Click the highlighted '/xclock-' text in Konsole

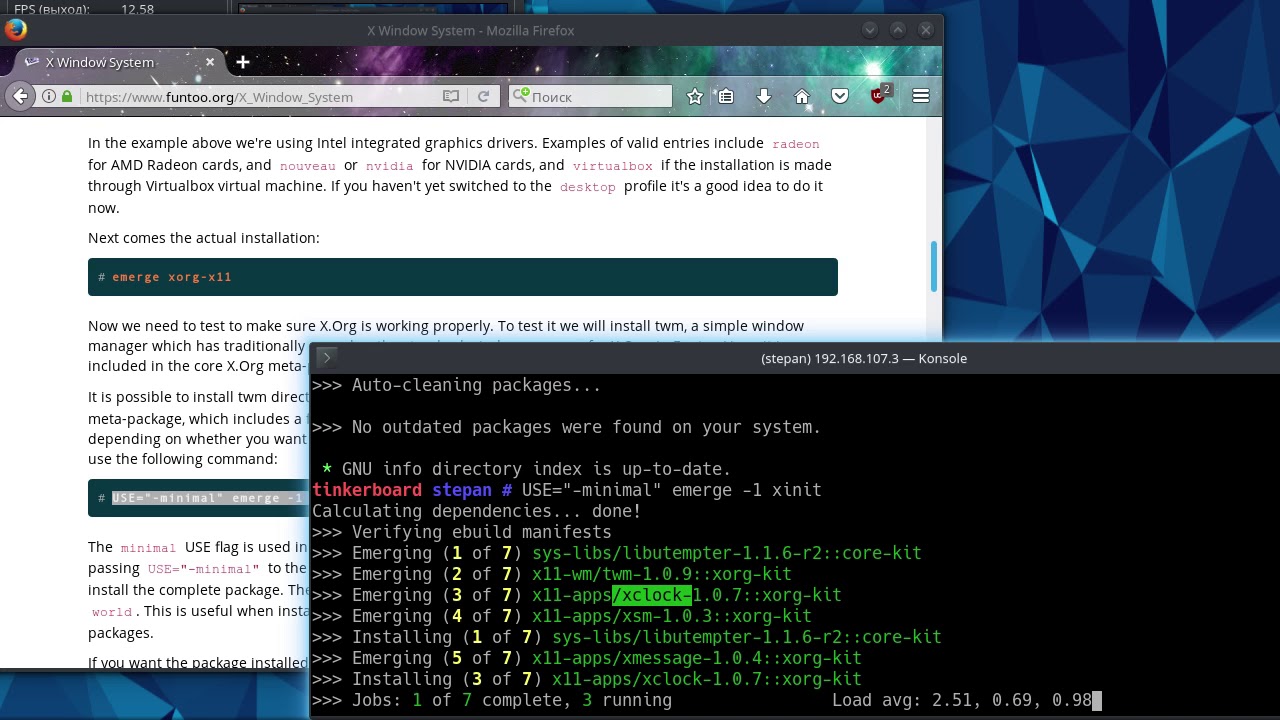[x=651, y=595]
